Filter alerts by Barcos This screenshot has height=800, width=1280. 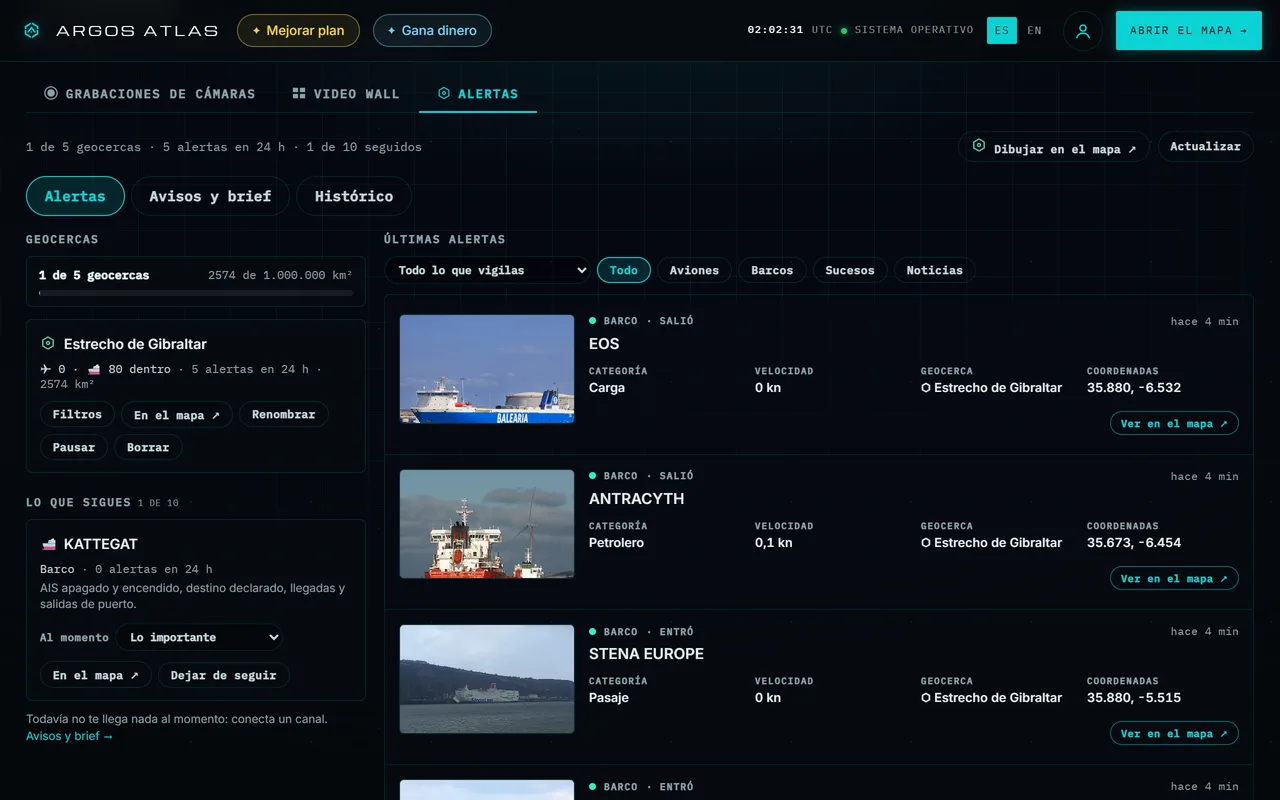(772, 270)
